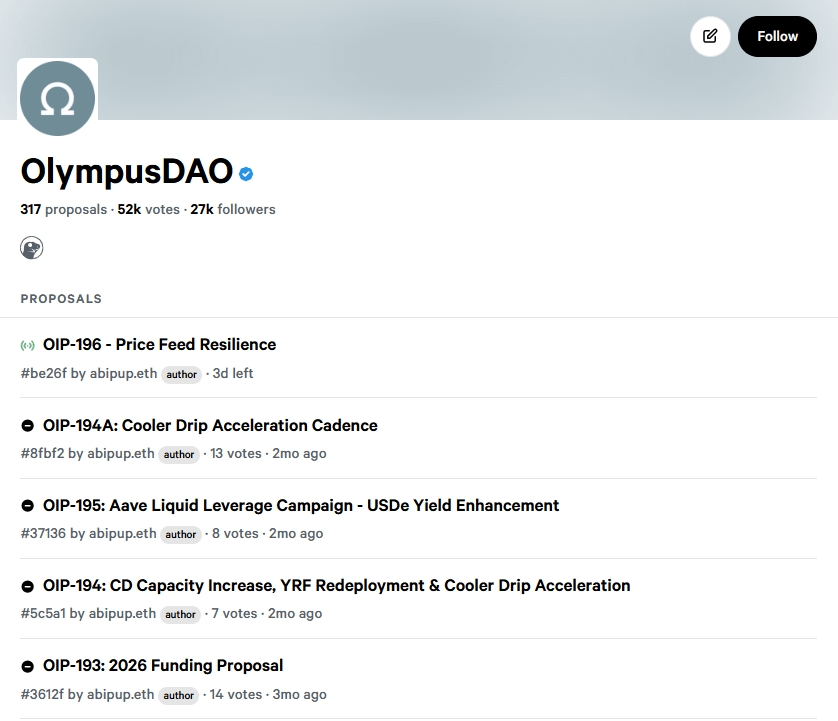
Task: Click the '3d left' time remaining text
Action: tap(232, 373)
